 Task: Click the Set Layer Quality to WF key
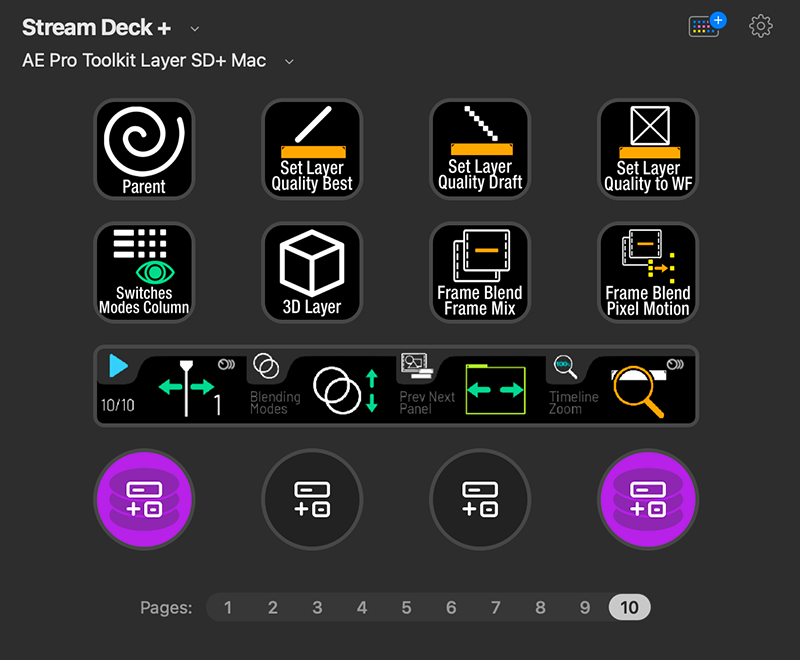click(x=648, y=149)
